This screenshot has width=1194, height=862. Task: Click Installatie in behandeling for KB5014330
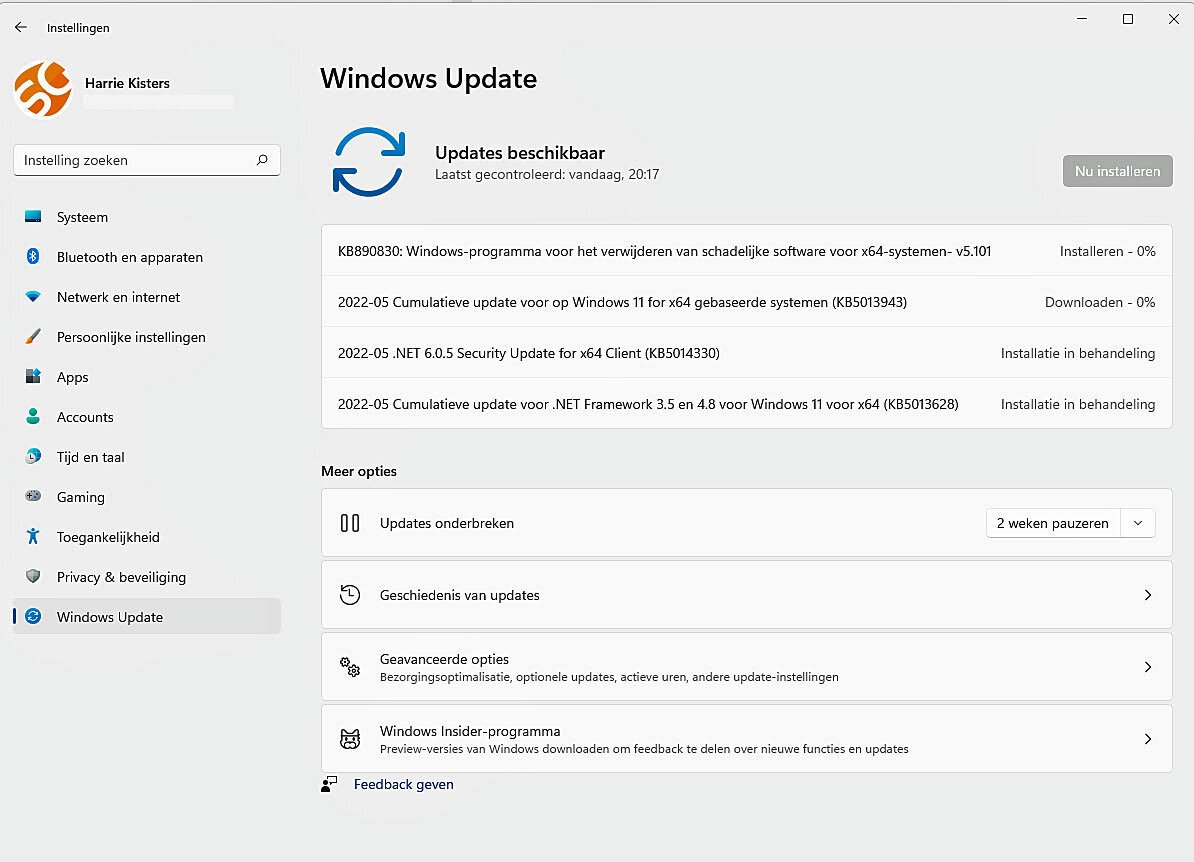tap(1077, 353)
